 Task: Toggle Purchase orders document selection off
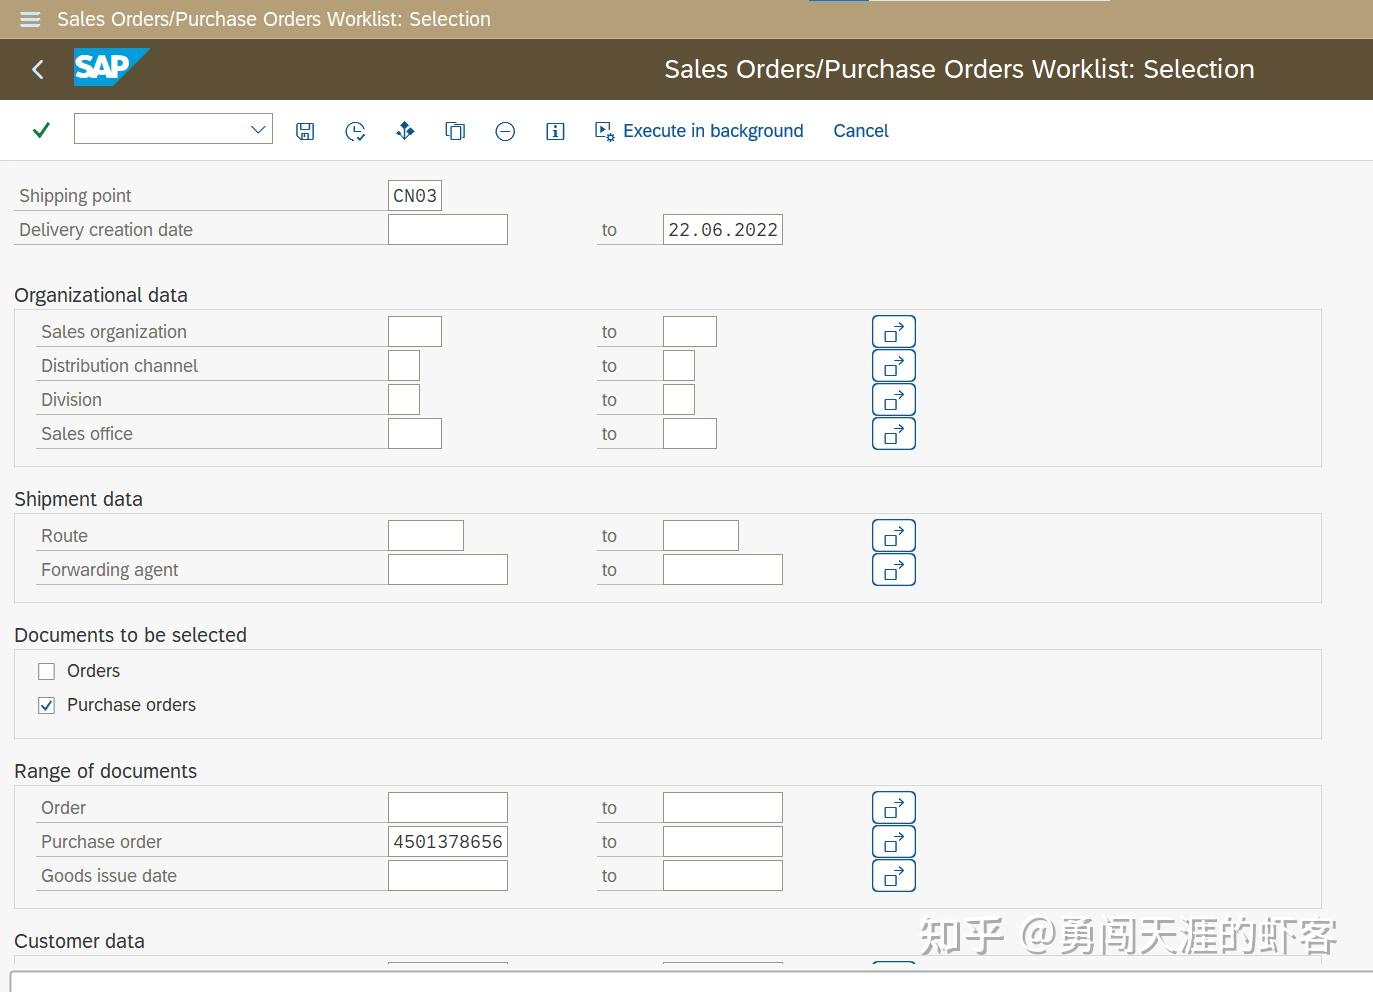coord(46,705)
